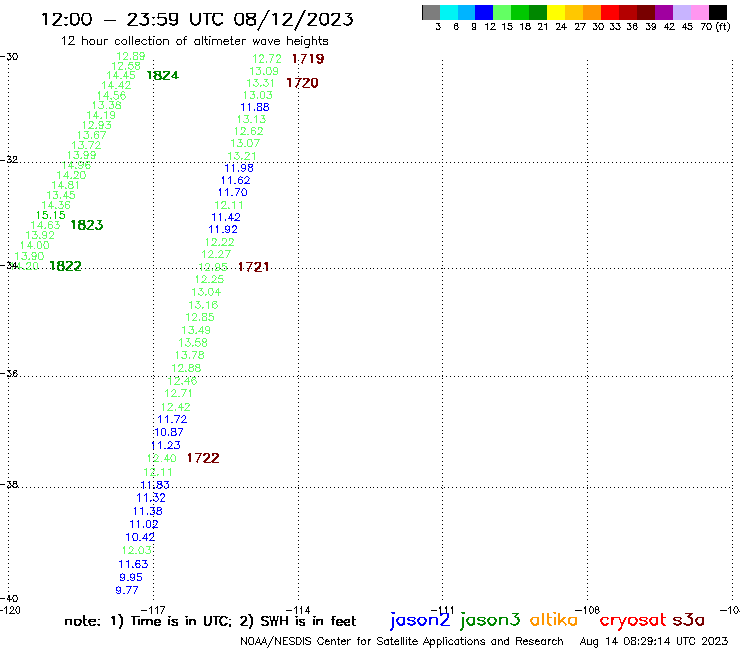Click the wave height value 13.04
The image size is (740, 650).
pos(206,292)
